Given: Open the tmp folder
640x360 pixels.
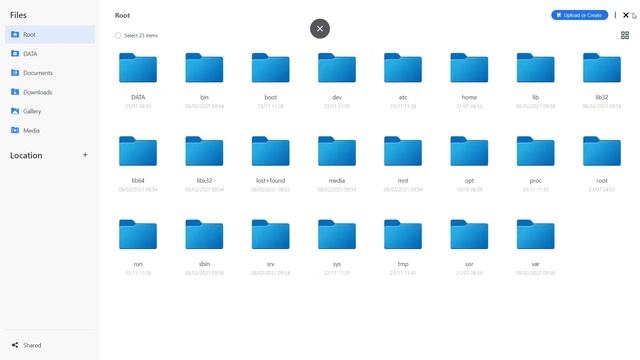Looking at the screenshot, I should click(x=403, y=234).
